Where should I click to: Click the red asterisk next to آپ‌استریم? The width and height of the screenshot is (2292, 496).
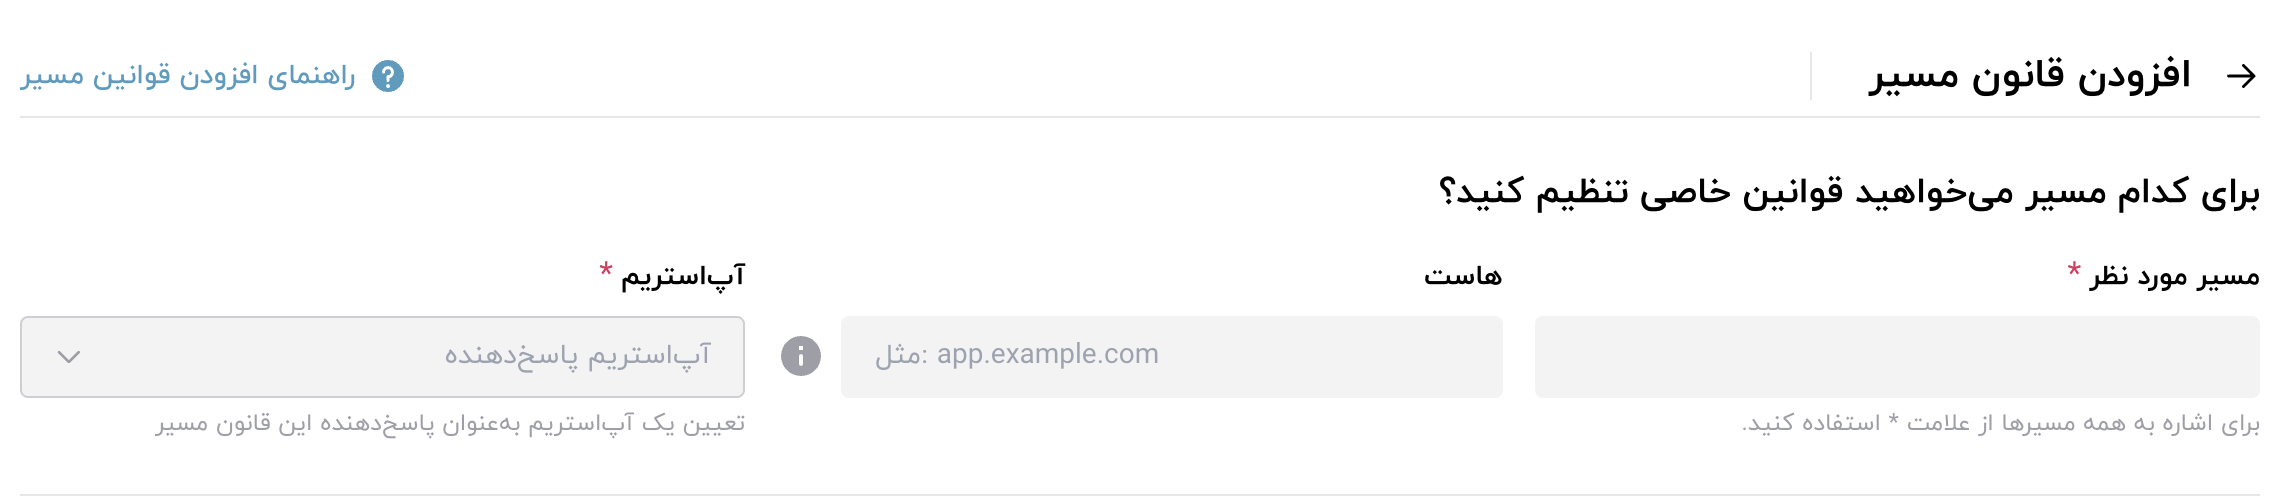606,270
